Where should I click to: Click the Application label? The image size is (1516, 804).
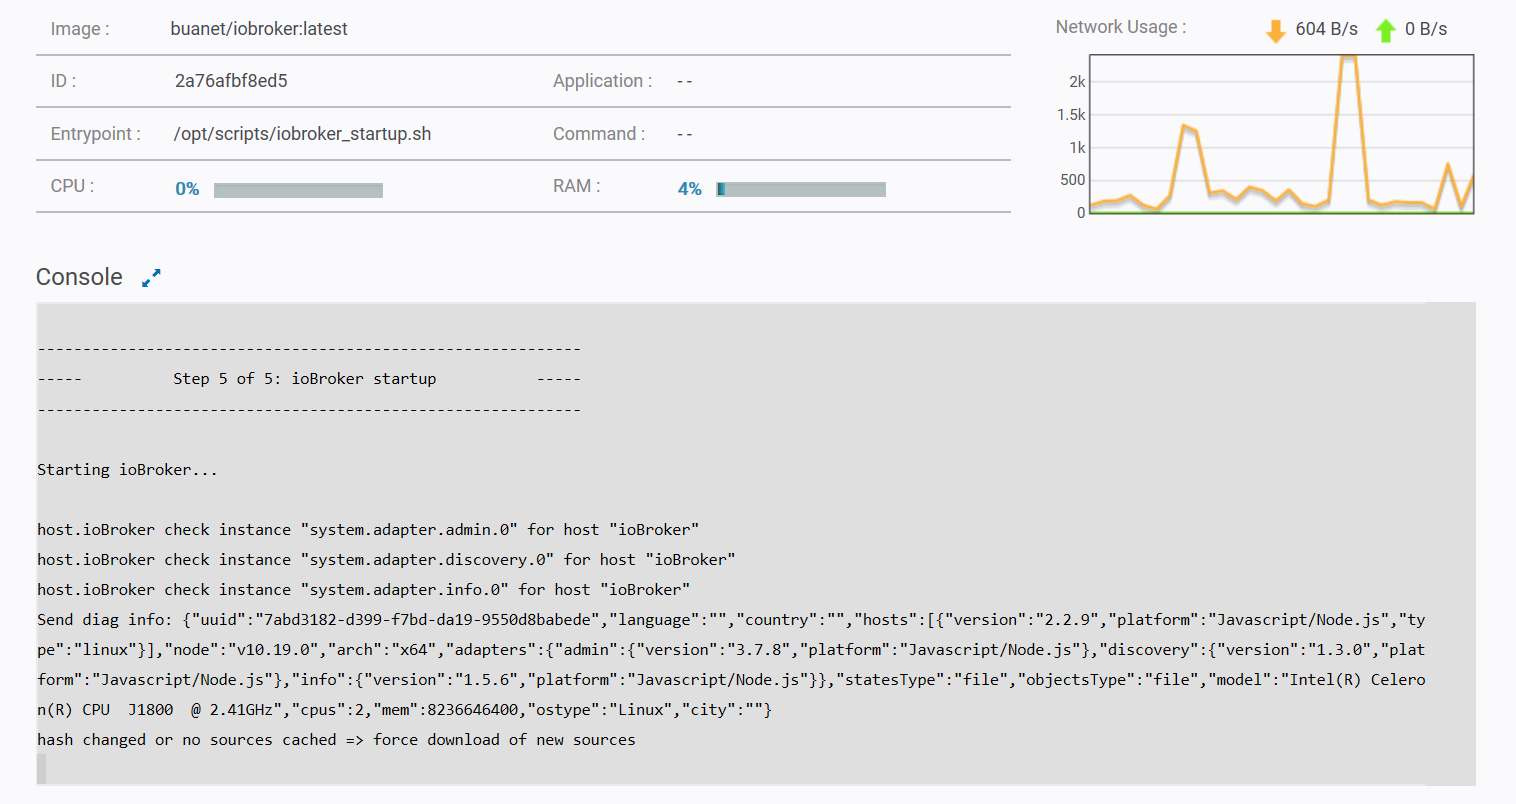tap(603, 81)
